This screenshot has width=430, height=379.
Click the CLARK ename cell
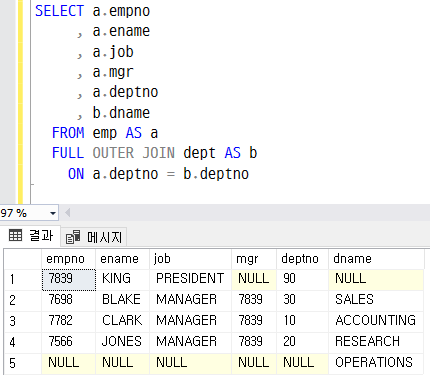[123, 322]
